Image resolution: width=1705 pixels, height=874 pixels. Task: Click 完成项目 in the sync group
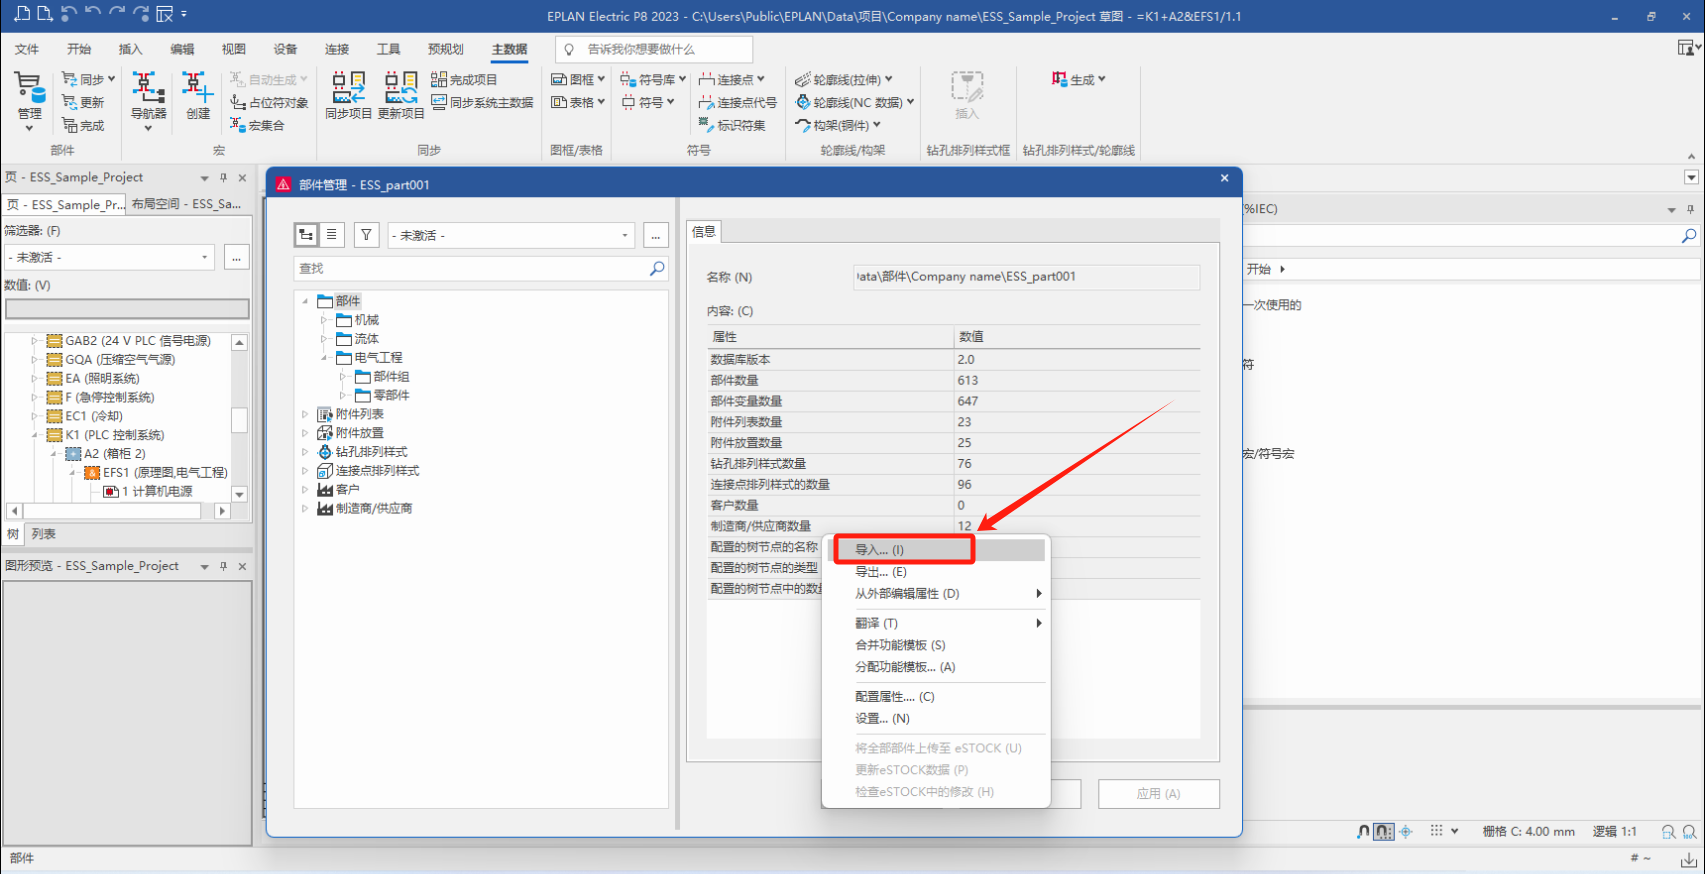[x=464, y=79]
